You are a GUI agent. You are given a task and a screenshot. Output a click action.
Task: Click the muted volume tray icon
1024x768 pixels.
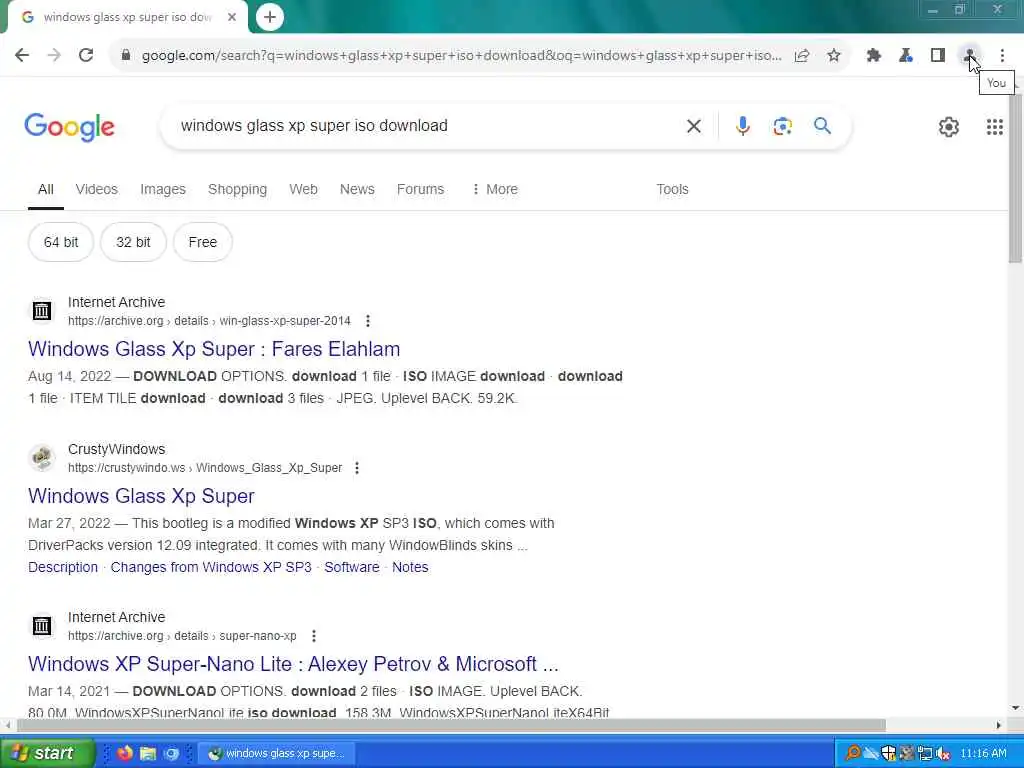(942, 754)
